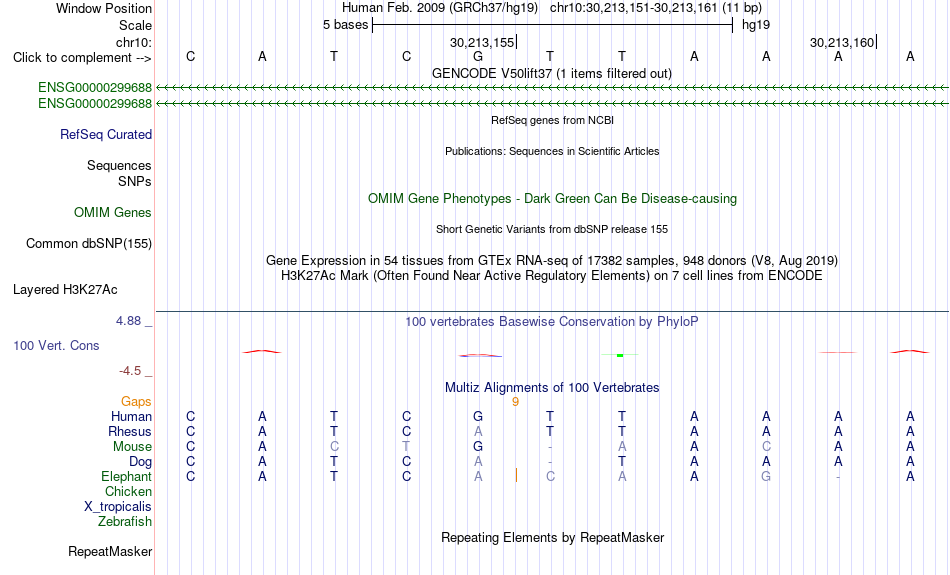The width and height of the screenshot is (950, 575).
Task: Open the 100 Vert. Cons track label
Action: click(x=56, y=345)
